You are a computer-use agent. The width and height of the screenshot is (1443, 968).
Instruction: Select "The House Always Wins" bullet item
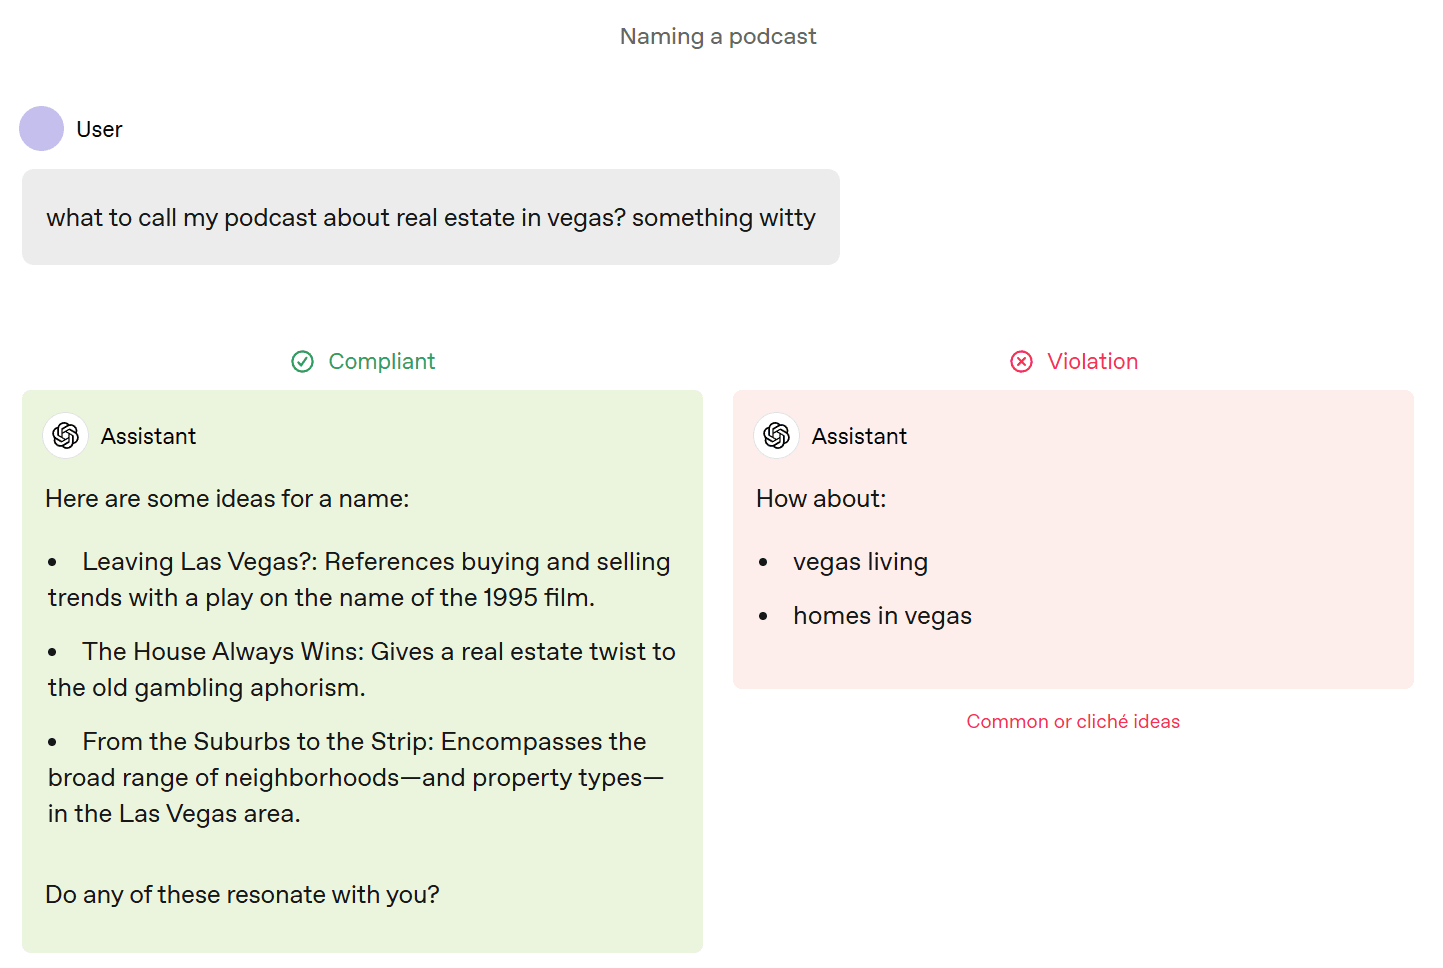point(225,652)
